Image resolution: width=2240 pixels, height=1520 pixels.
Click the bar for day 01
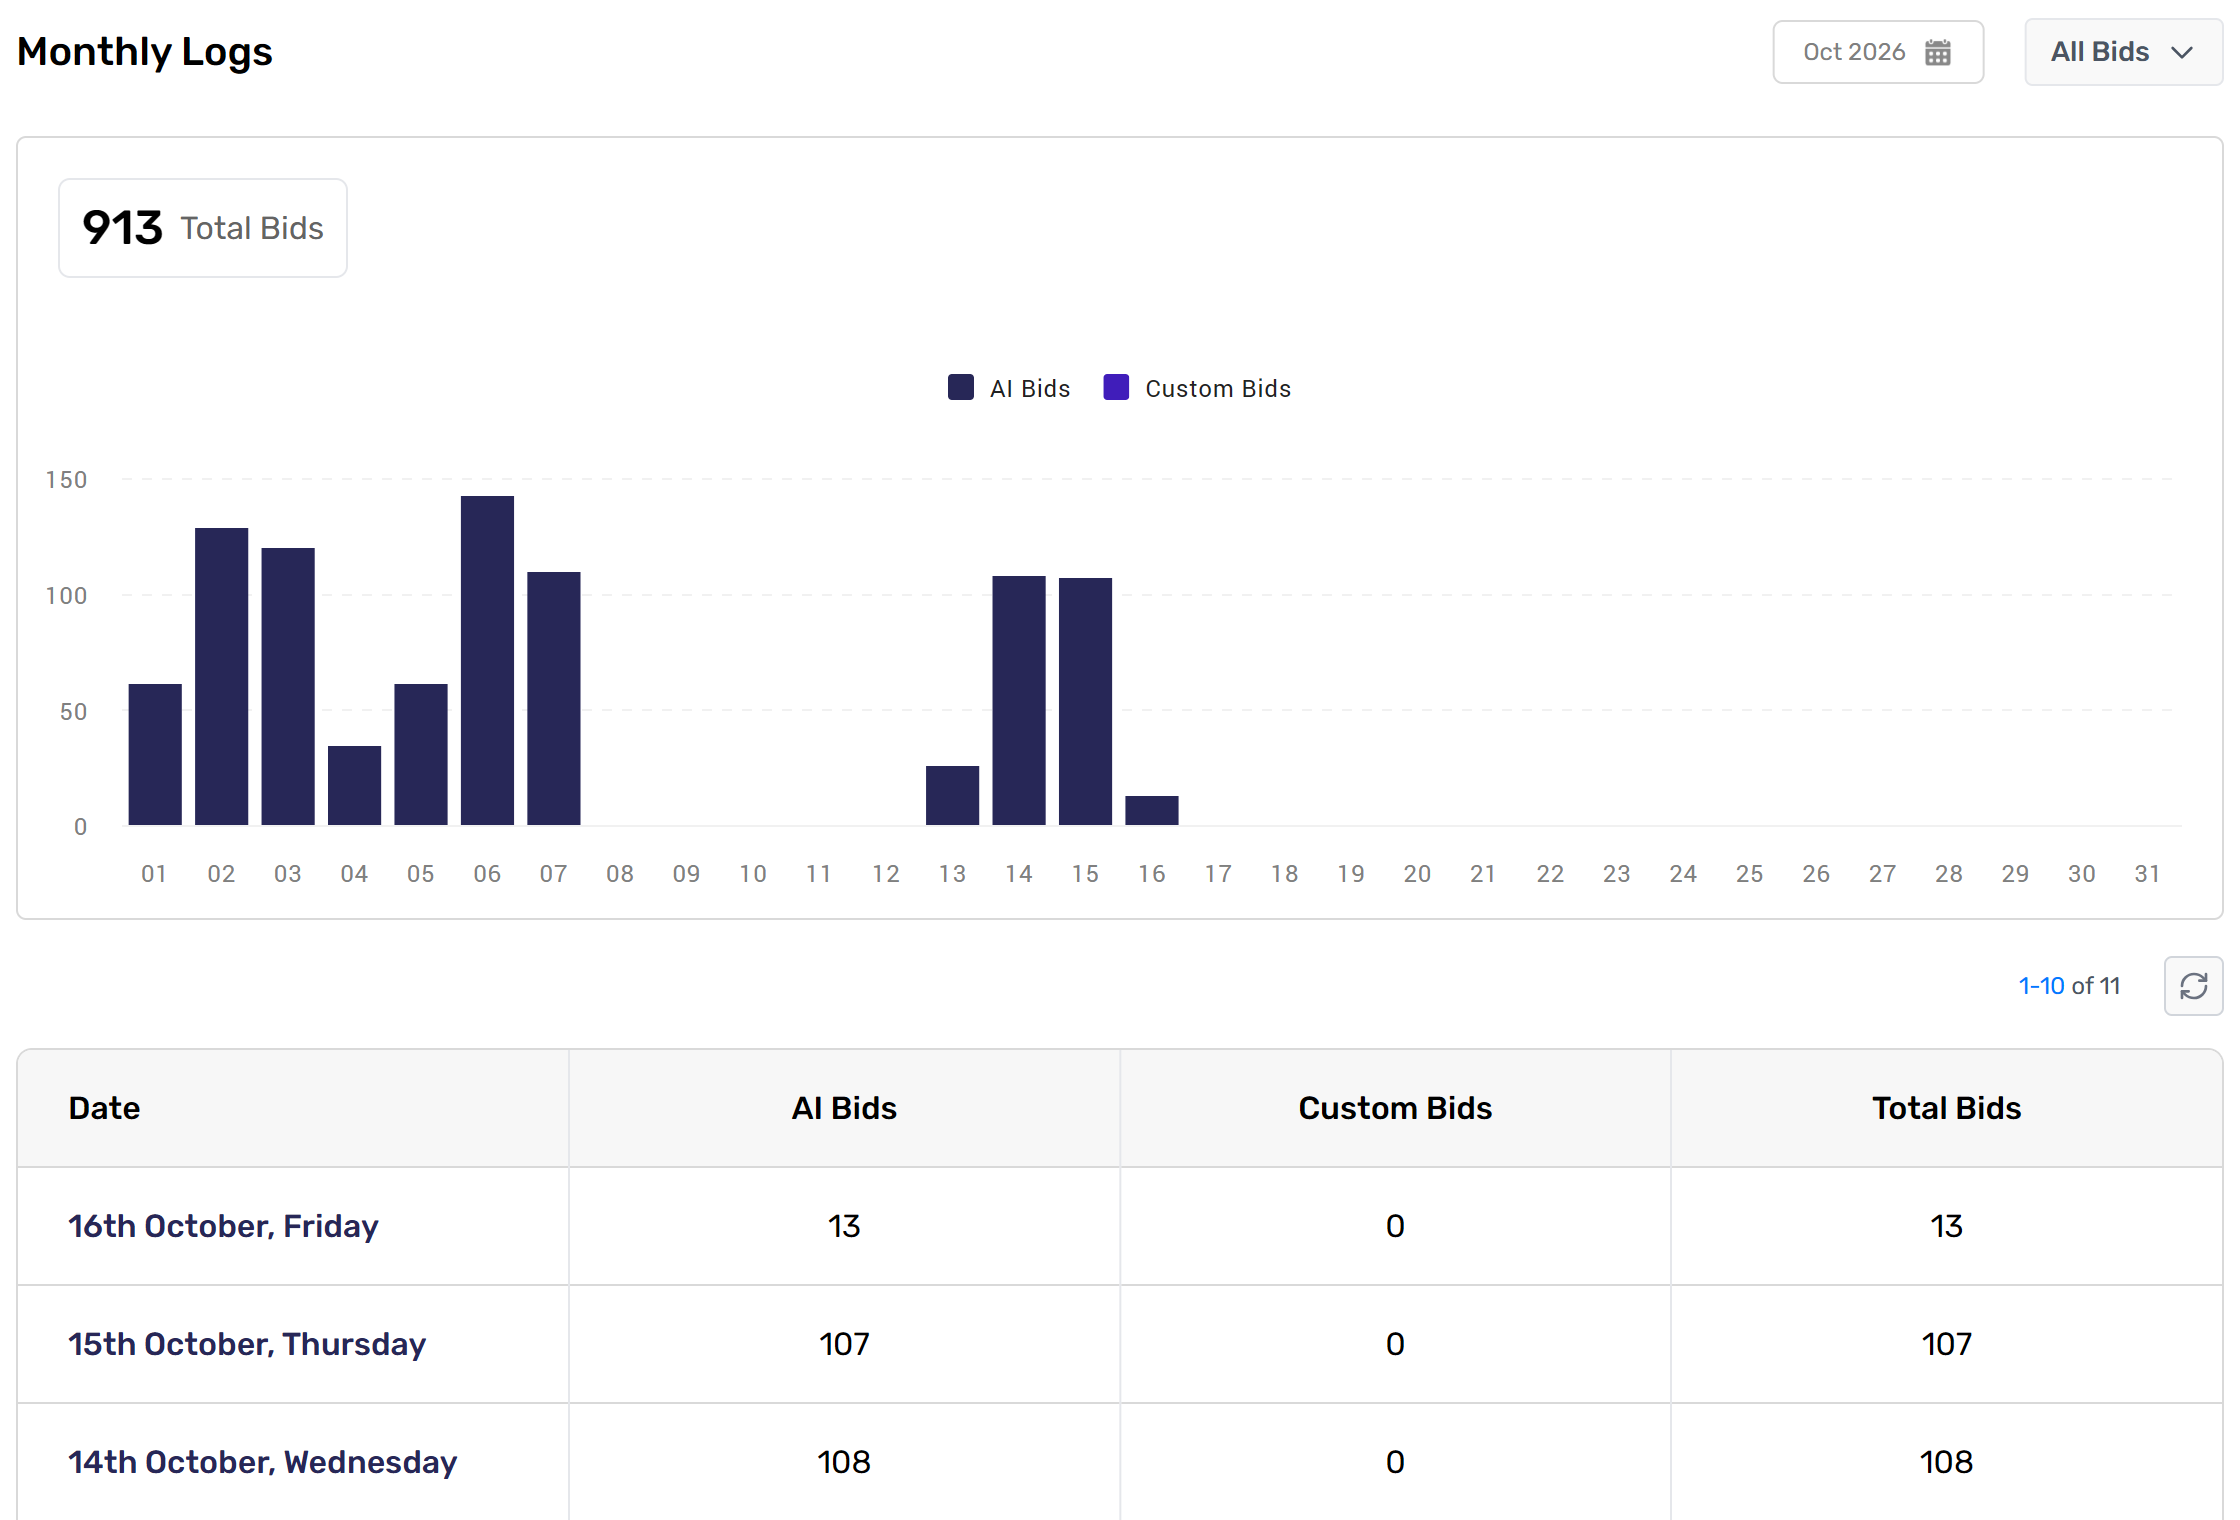pyautogui.click(x=155, y=754)
